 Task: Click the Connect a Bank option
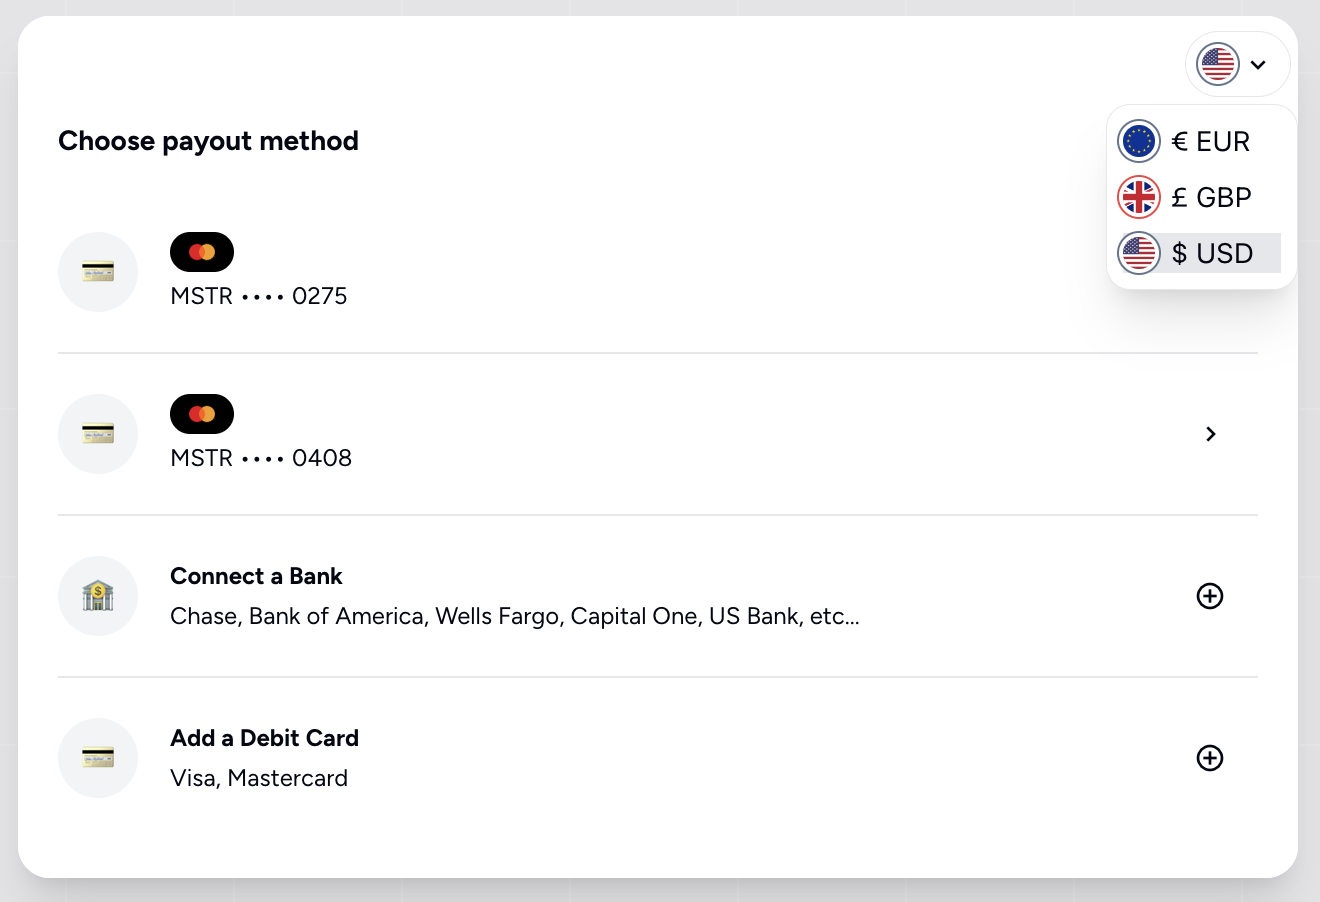[x=256, y=576]
